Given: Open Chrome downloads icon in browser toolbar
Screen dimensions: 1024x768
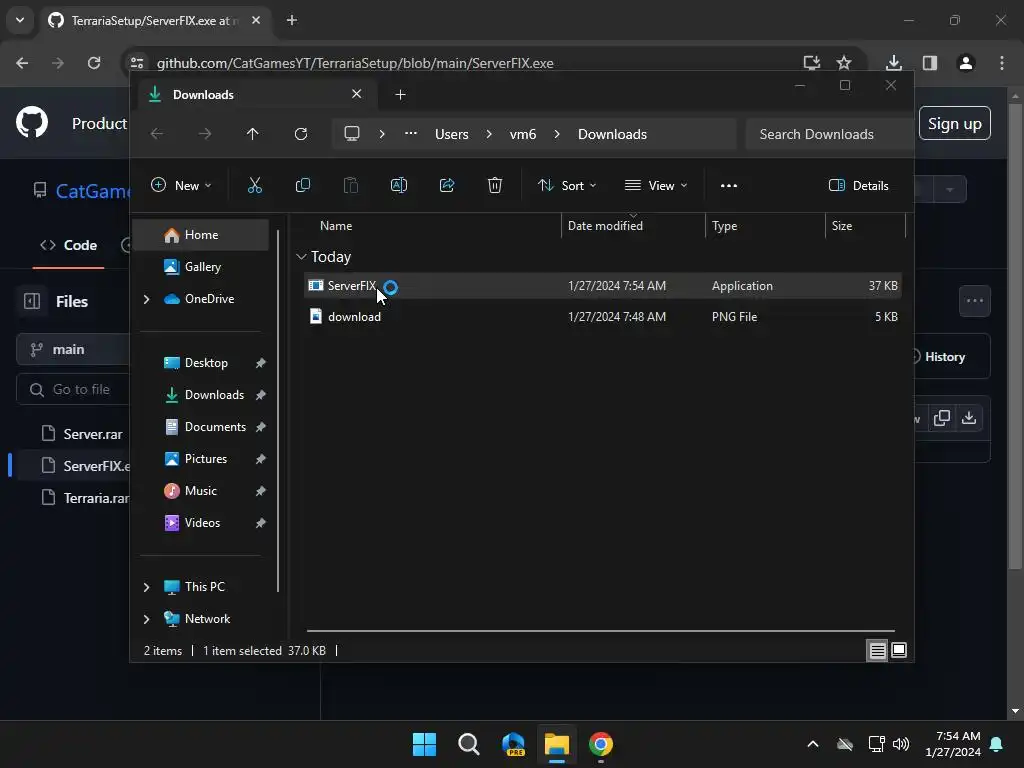Looking at the screenshot, I should tap(893, 63).
